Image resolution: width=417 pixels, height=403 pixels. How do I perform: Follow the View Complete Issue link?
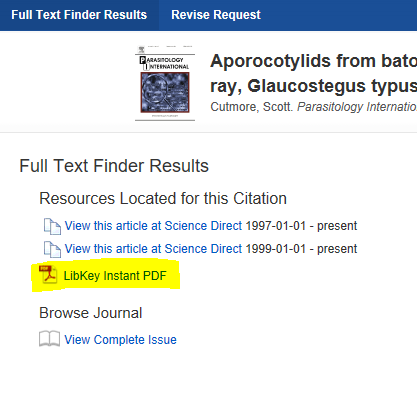[120, 340]
